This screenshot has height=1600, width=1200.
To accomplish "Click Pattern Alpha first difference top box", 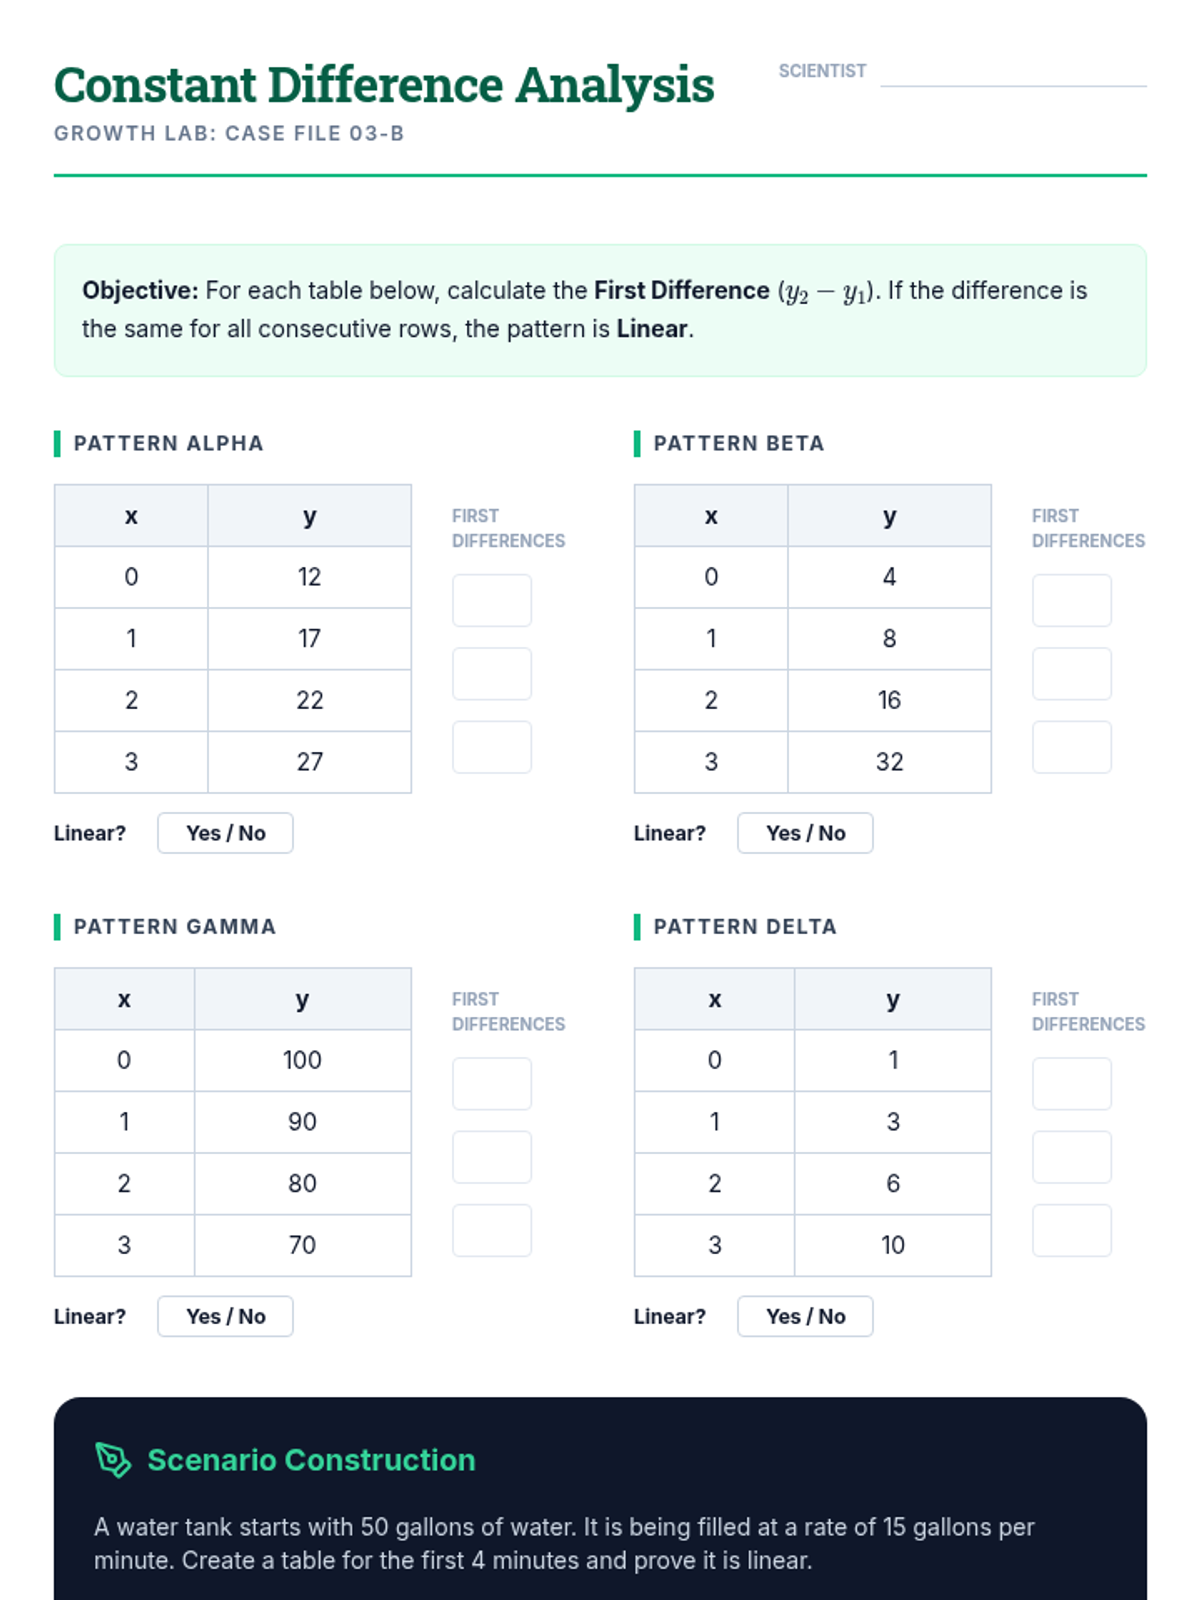I will 491,600.
